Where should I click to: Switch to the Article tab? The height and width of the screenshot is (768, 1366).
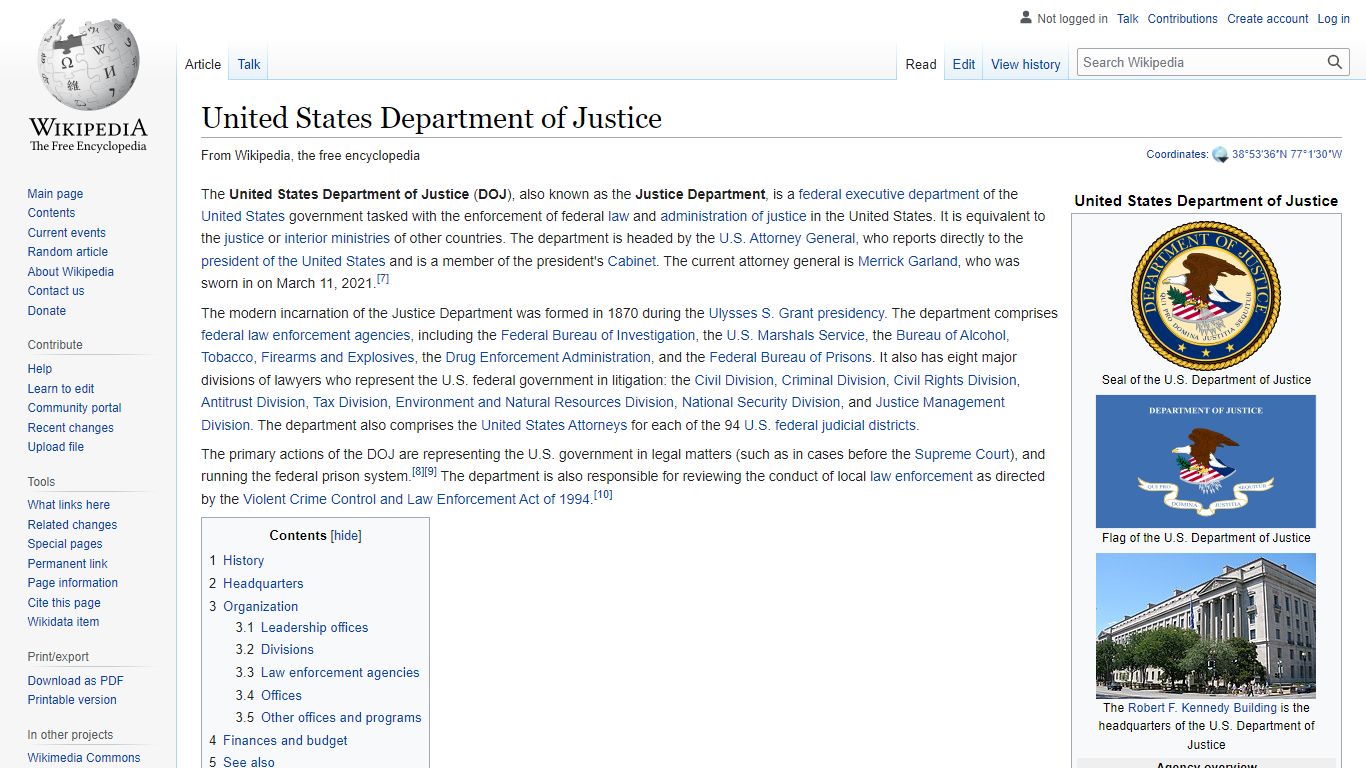pyautogui.click(x=203, y=64)
